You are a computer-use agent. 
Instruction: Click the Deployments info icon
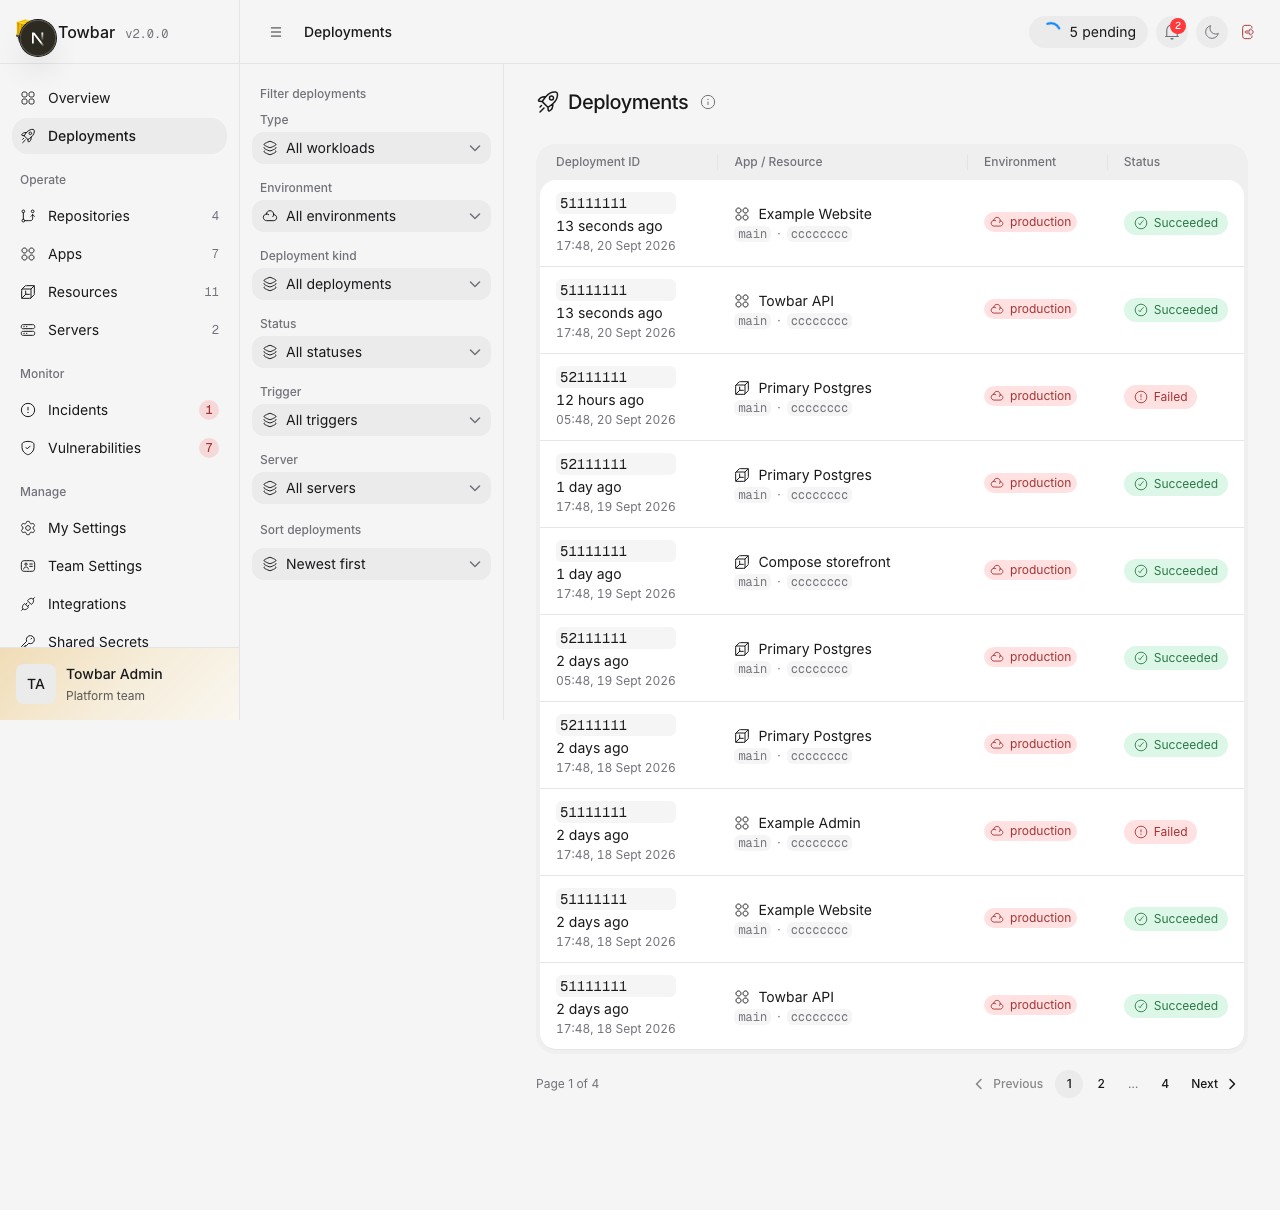tap(708, 102)
